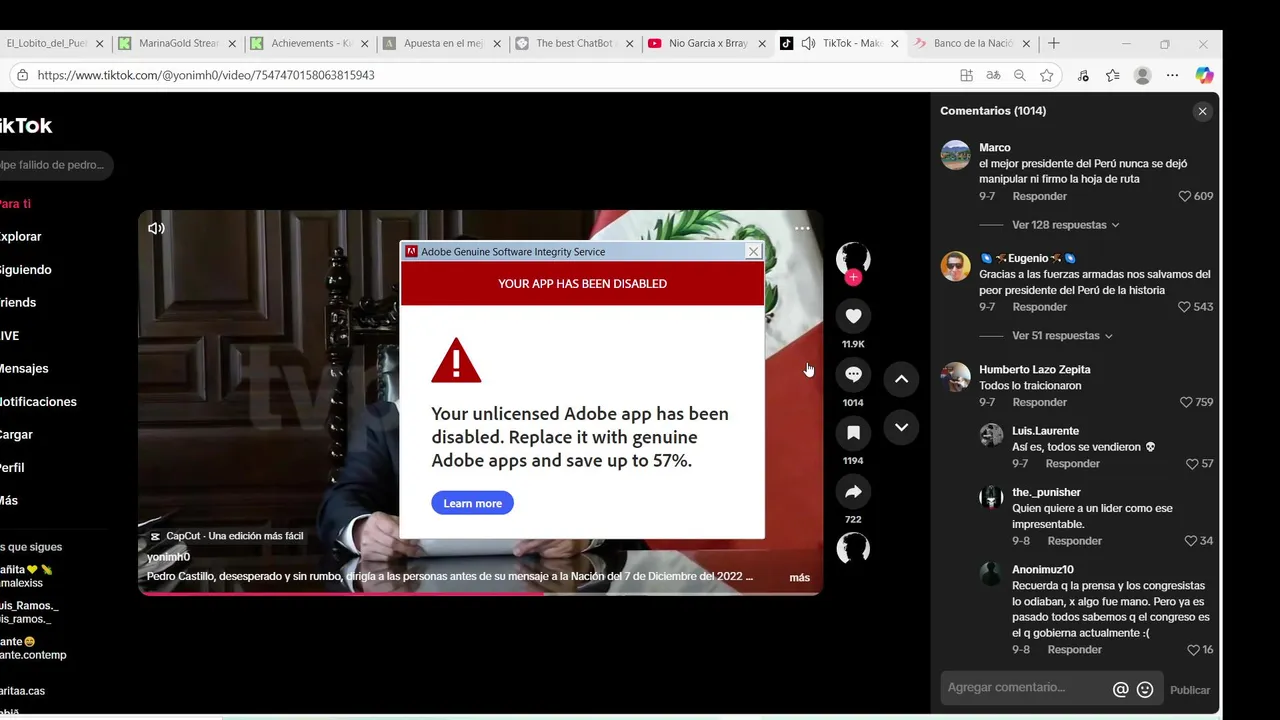
Task: Reply to Luis.Laurente's comment
Action: click(1072, 464)
